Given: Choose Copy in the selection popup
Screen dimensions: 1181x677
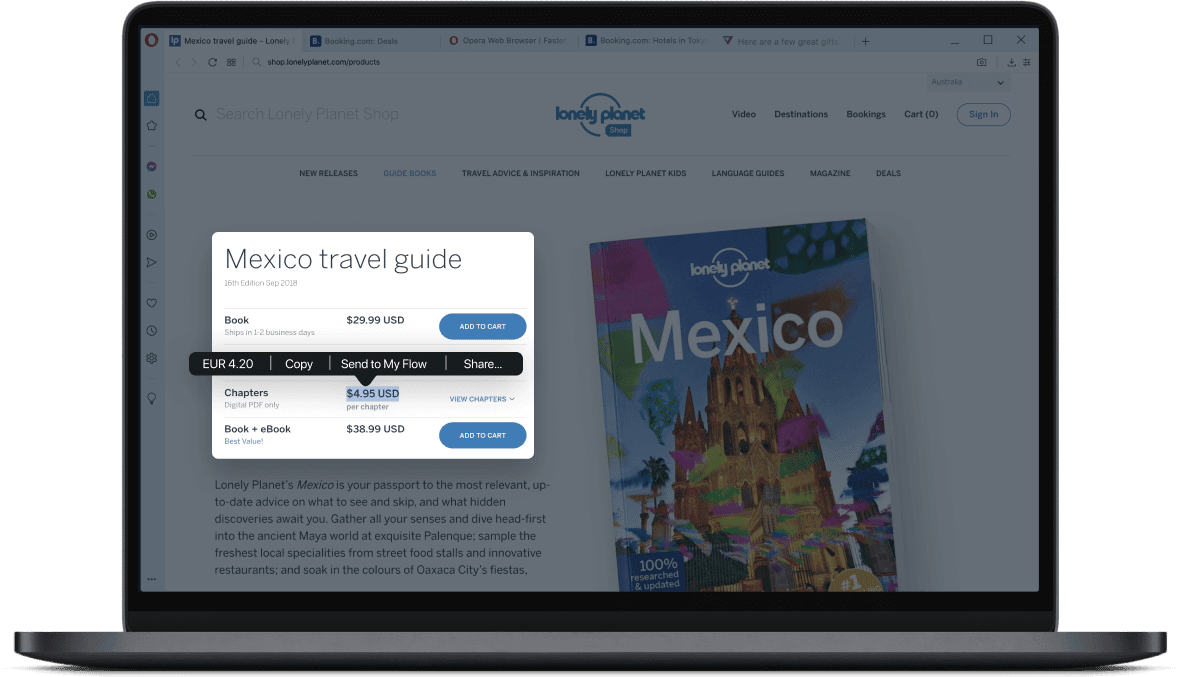Looking at the screenshot, I should click(299, 364).
